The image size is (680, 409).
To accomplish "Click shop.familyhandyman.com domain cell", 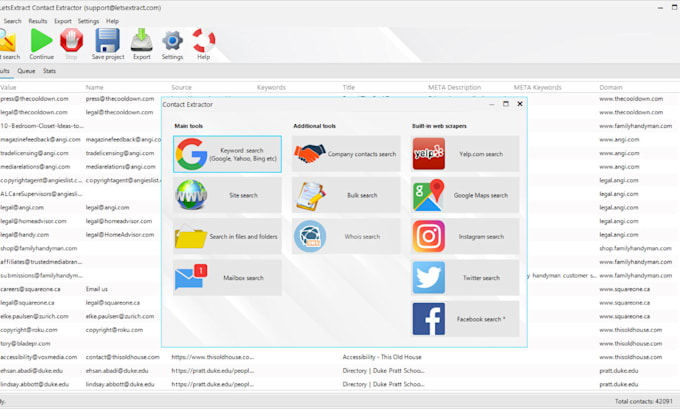I will [635, 248].
